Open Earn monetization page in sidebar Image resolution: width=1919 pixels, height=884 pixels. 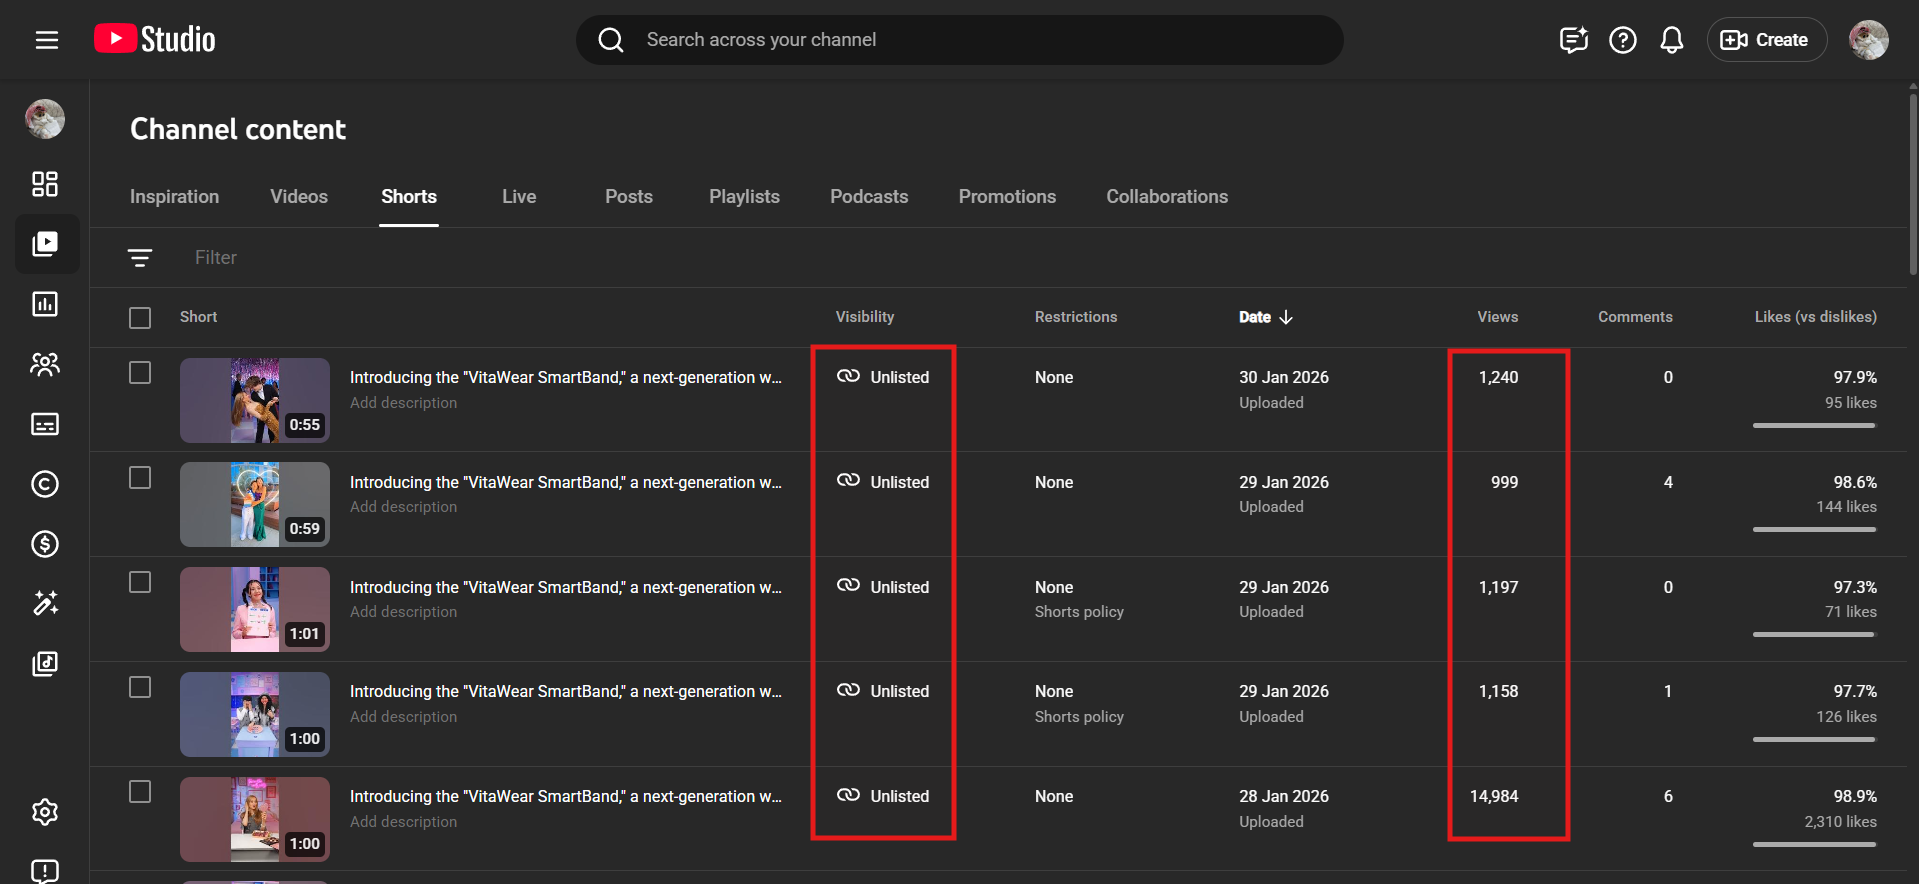tap(45, 544)
